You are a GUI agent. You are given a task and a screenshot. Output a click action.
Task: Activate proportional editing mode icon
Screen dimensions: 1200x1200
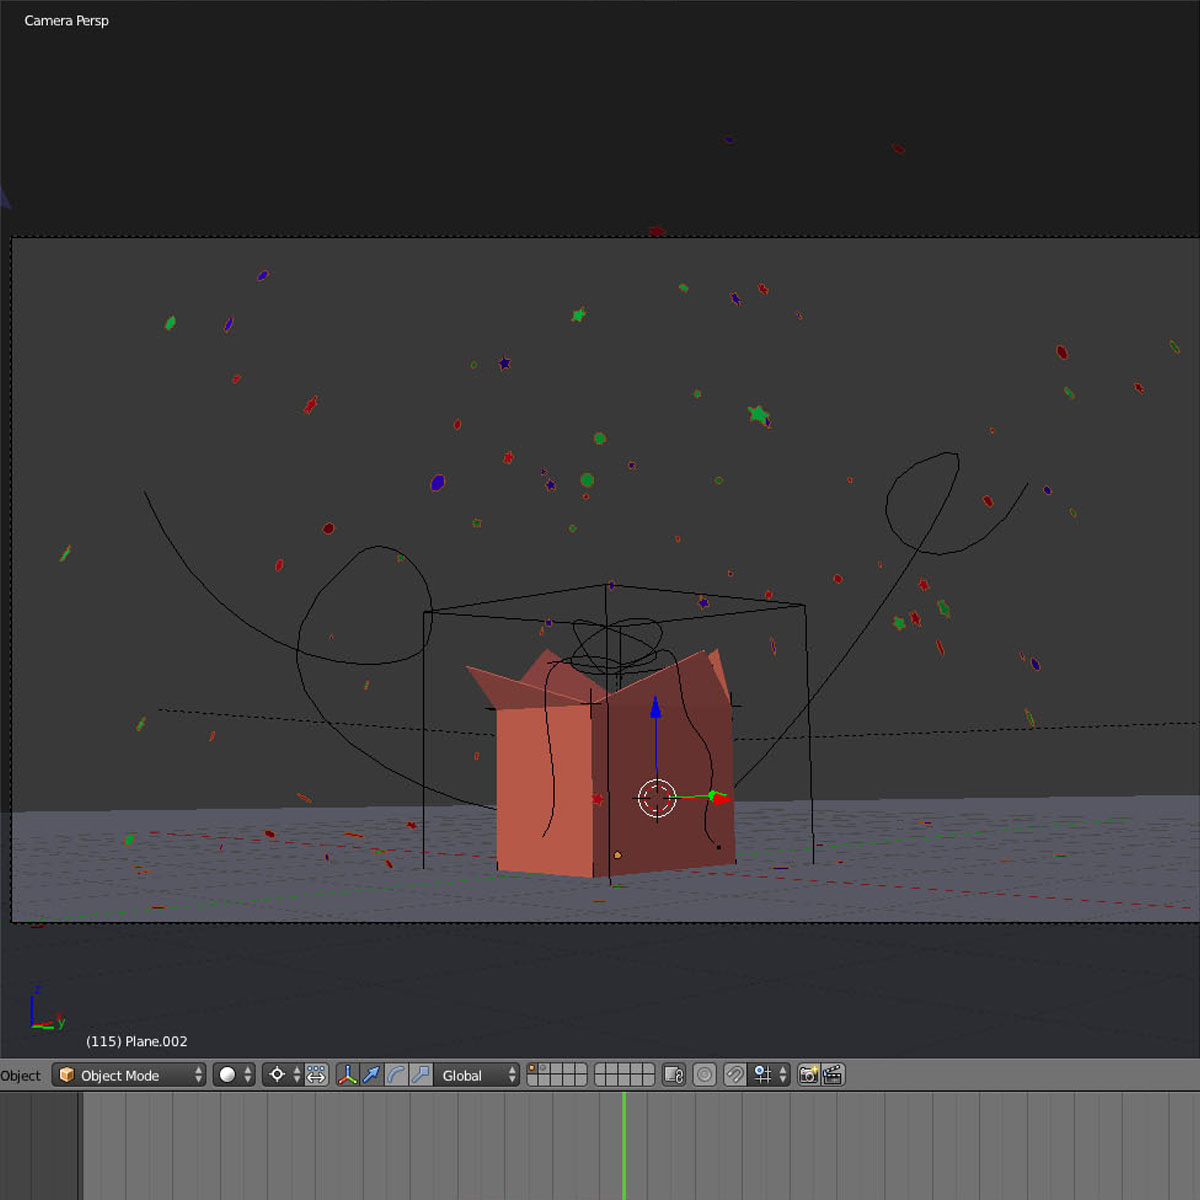(x=705, y=1075)
